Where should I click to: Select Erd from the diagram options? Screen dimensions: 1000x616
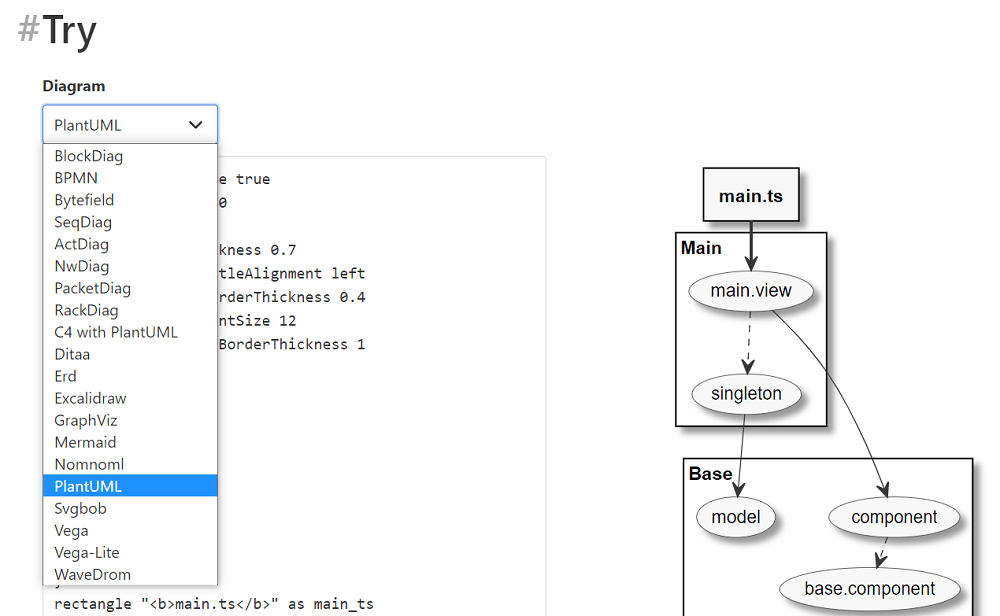coord(65,376)
